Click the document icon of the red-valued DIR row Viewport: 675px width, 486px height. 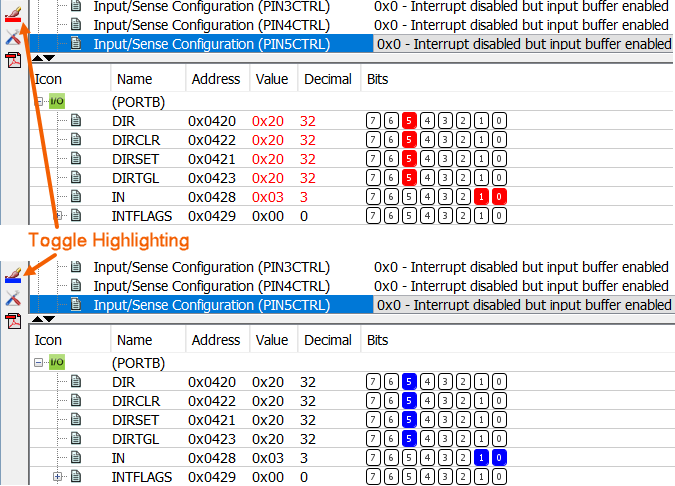(x=76, y=121)
